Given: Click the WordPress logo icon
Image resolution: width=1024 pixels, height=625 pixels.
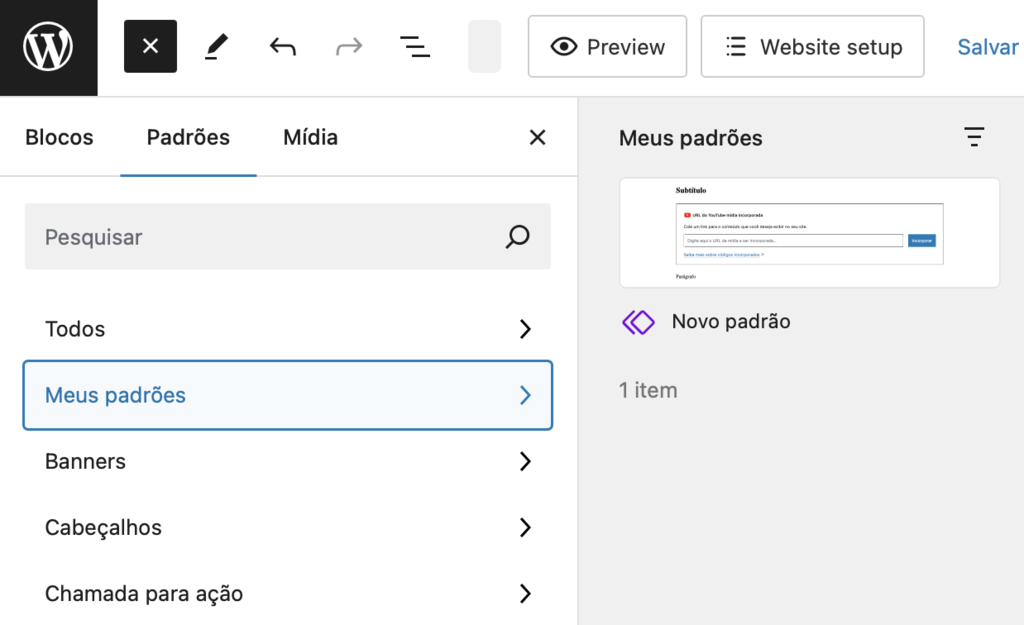Looking at the screenshot, I should [x=47, y=47].
